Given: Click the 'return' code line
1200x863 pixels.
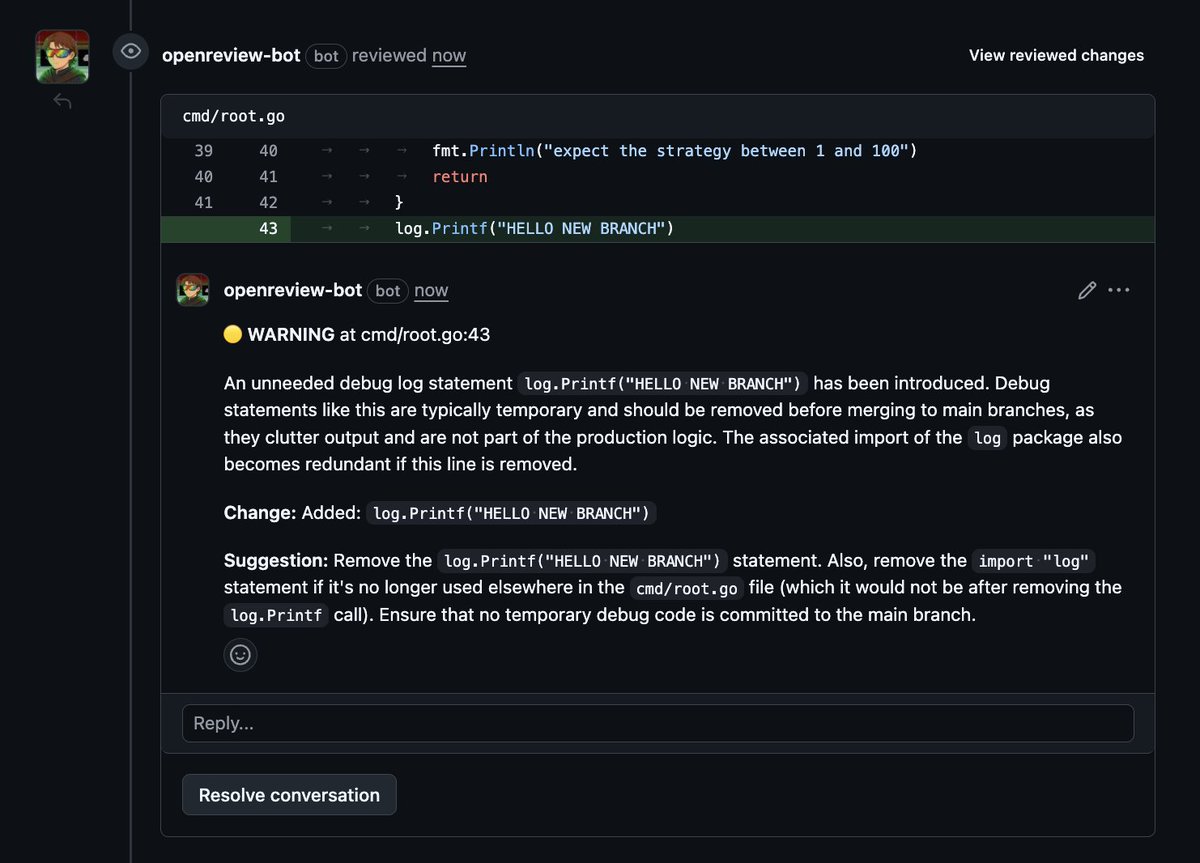Looking at the screenshot, I should tap(460, 177).
